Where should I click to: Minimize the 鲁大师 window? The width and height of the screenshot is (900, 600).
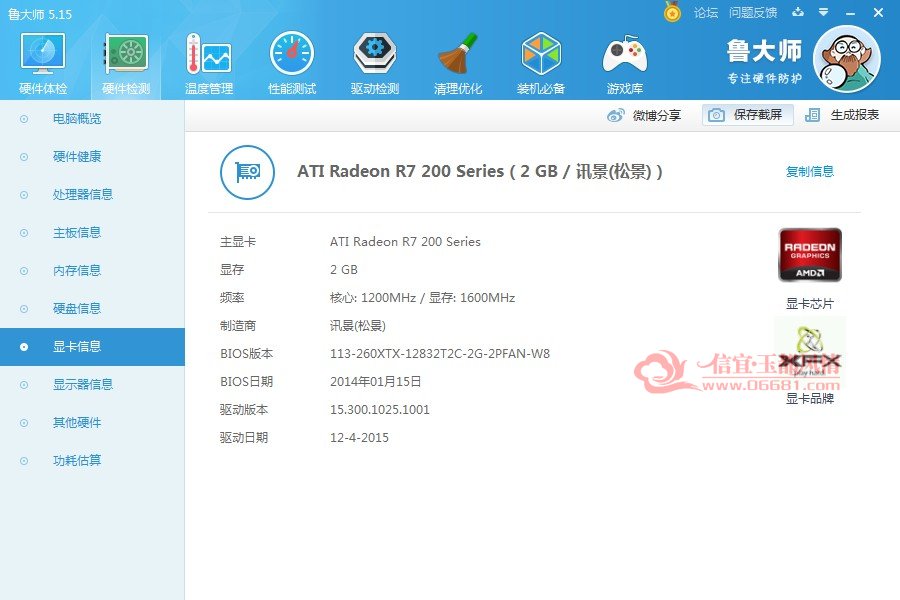point(851,13)
